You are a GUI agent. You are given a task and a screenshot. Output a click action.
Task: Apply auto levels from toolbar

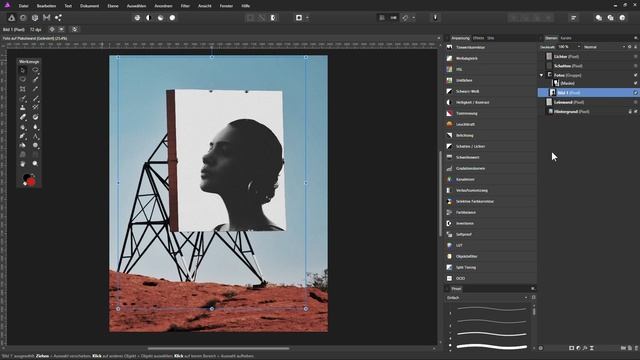coord(137,18)
